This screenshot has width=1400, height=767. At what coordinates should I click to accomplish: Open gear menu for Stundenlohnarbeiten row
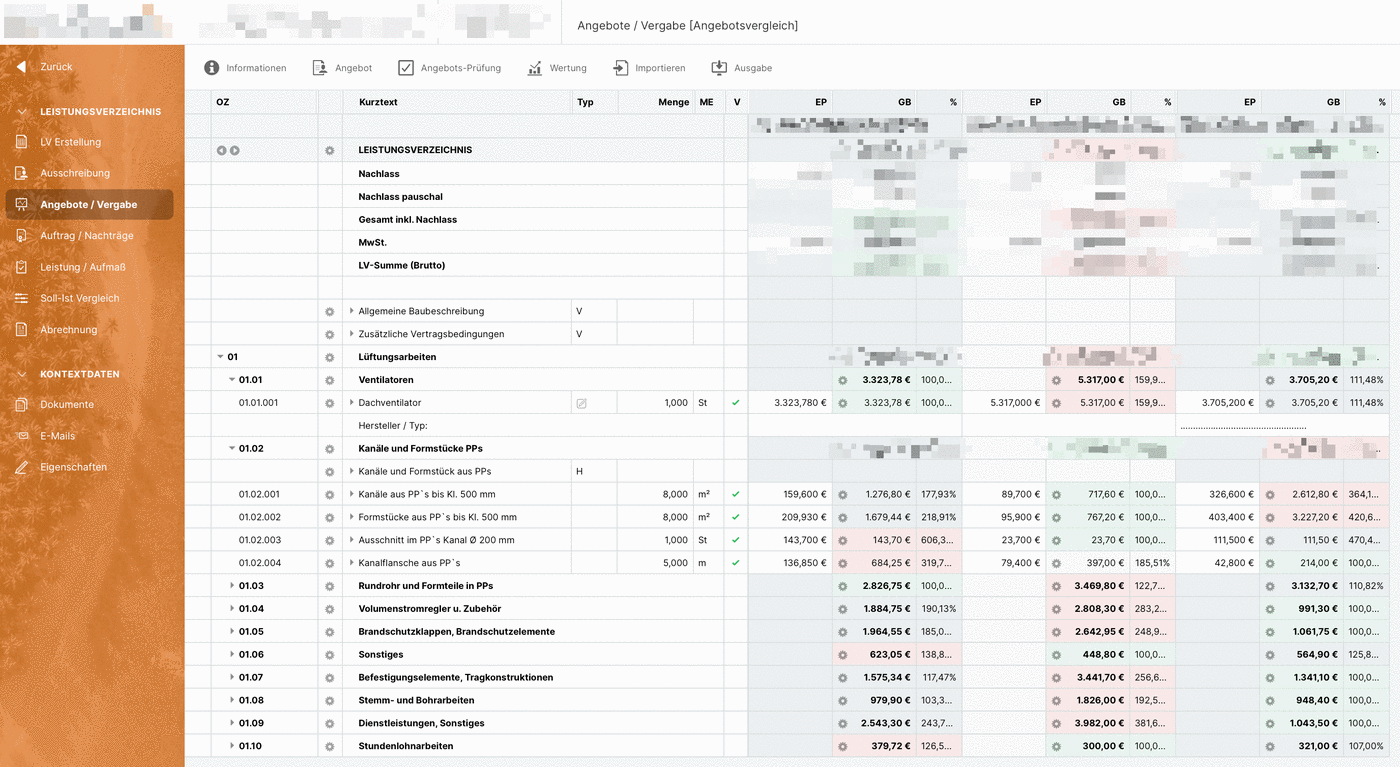(x=330, y=746)
